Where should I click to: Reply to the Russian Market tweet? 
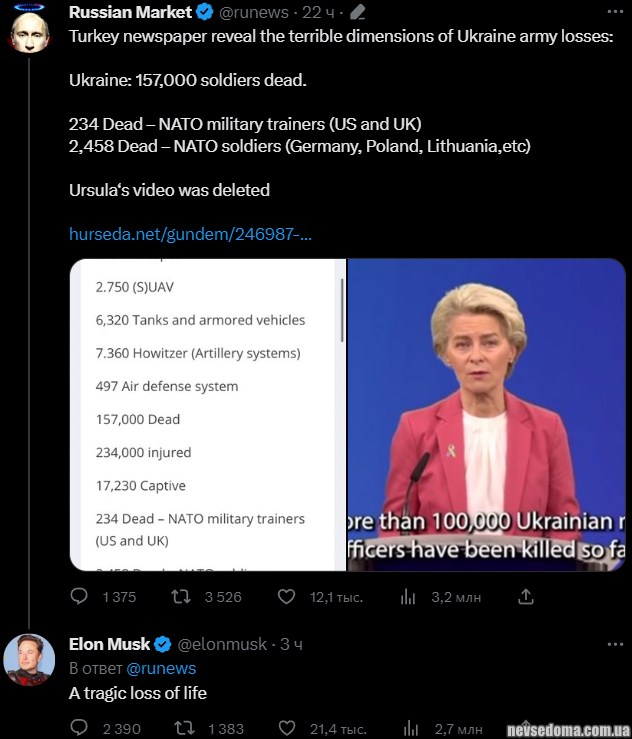coord(80,597)
